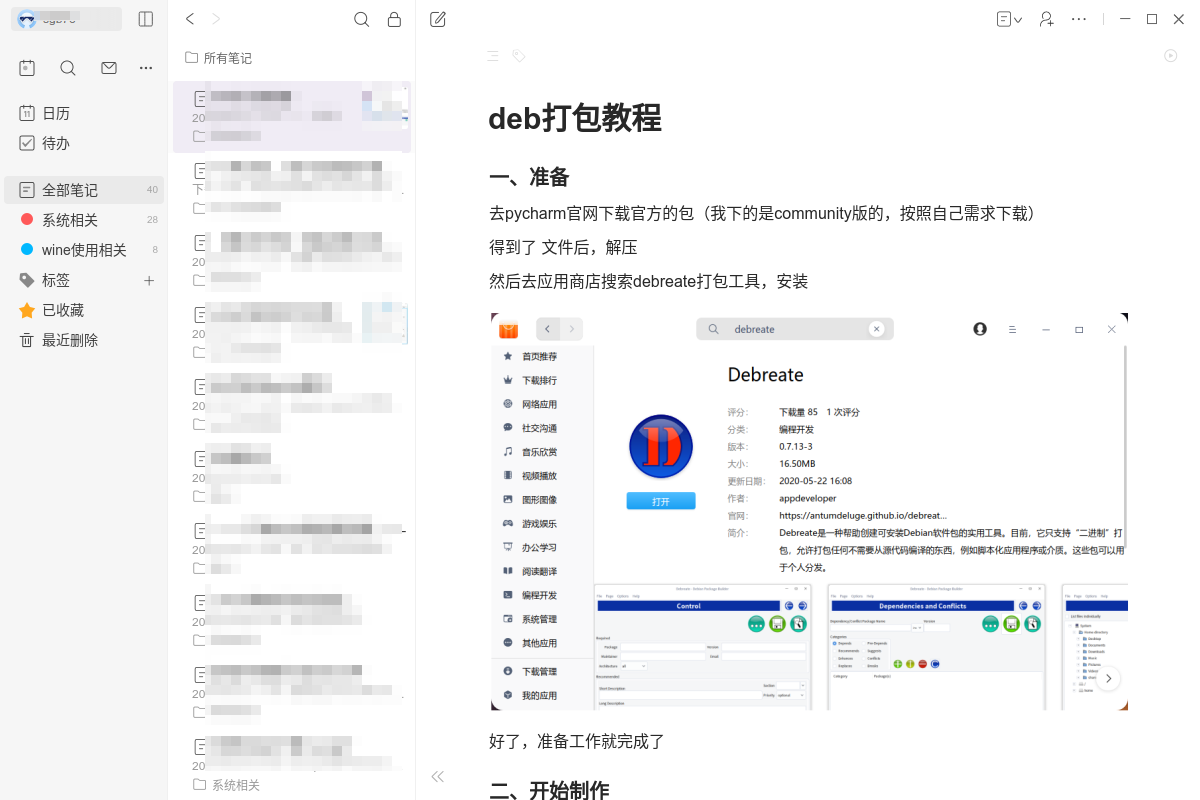The width and height of the screenshot is (1200, 800).
Task: Open wine使用相关 notebook with blue dot
Action: (84, 250)
